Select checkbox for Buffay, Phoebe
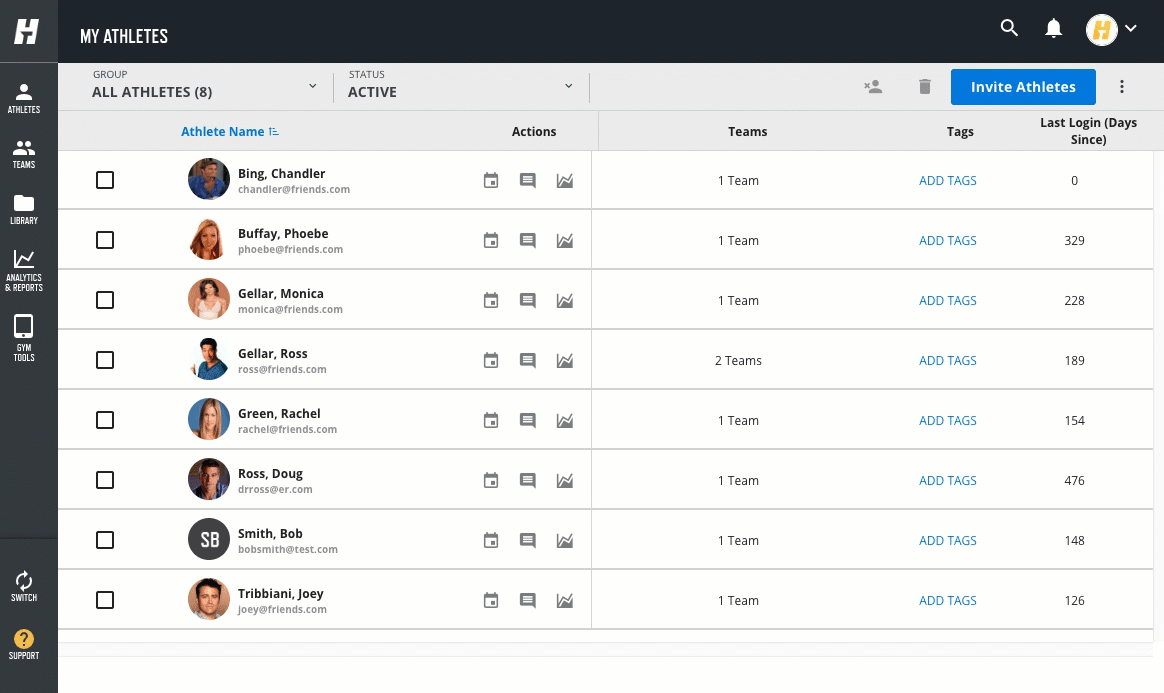Image resolution: width=1164 pixels, height=693 pixels. [105, 240]
